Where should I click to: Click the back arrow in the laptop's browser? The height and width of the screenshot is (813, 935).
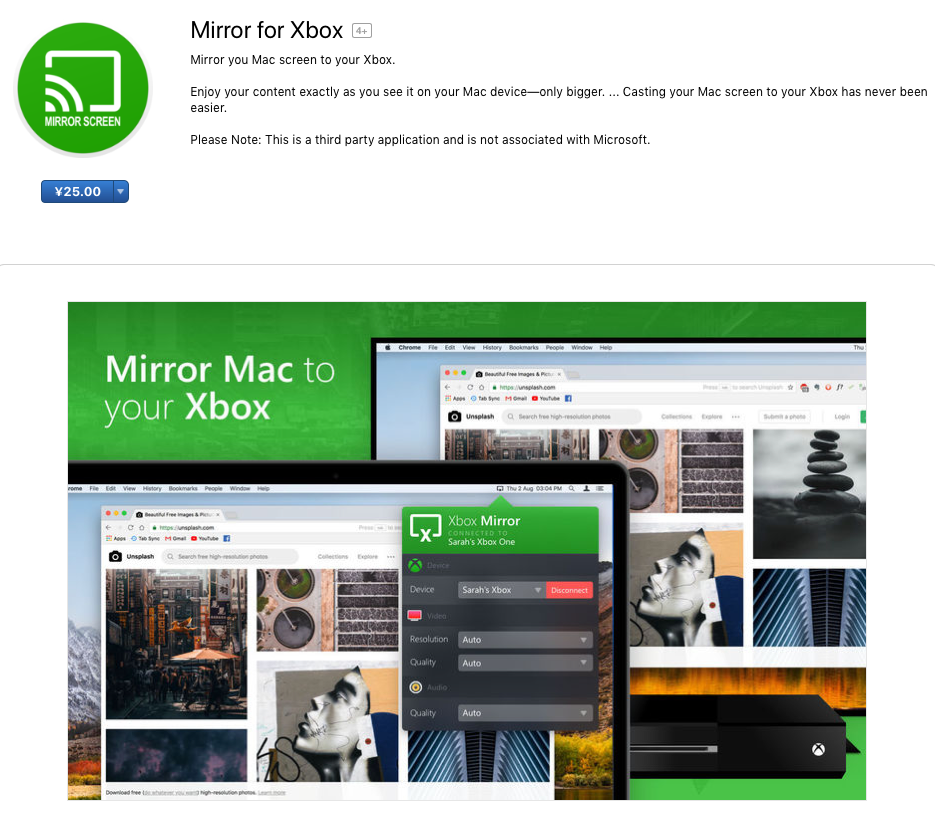pos(108,528)
